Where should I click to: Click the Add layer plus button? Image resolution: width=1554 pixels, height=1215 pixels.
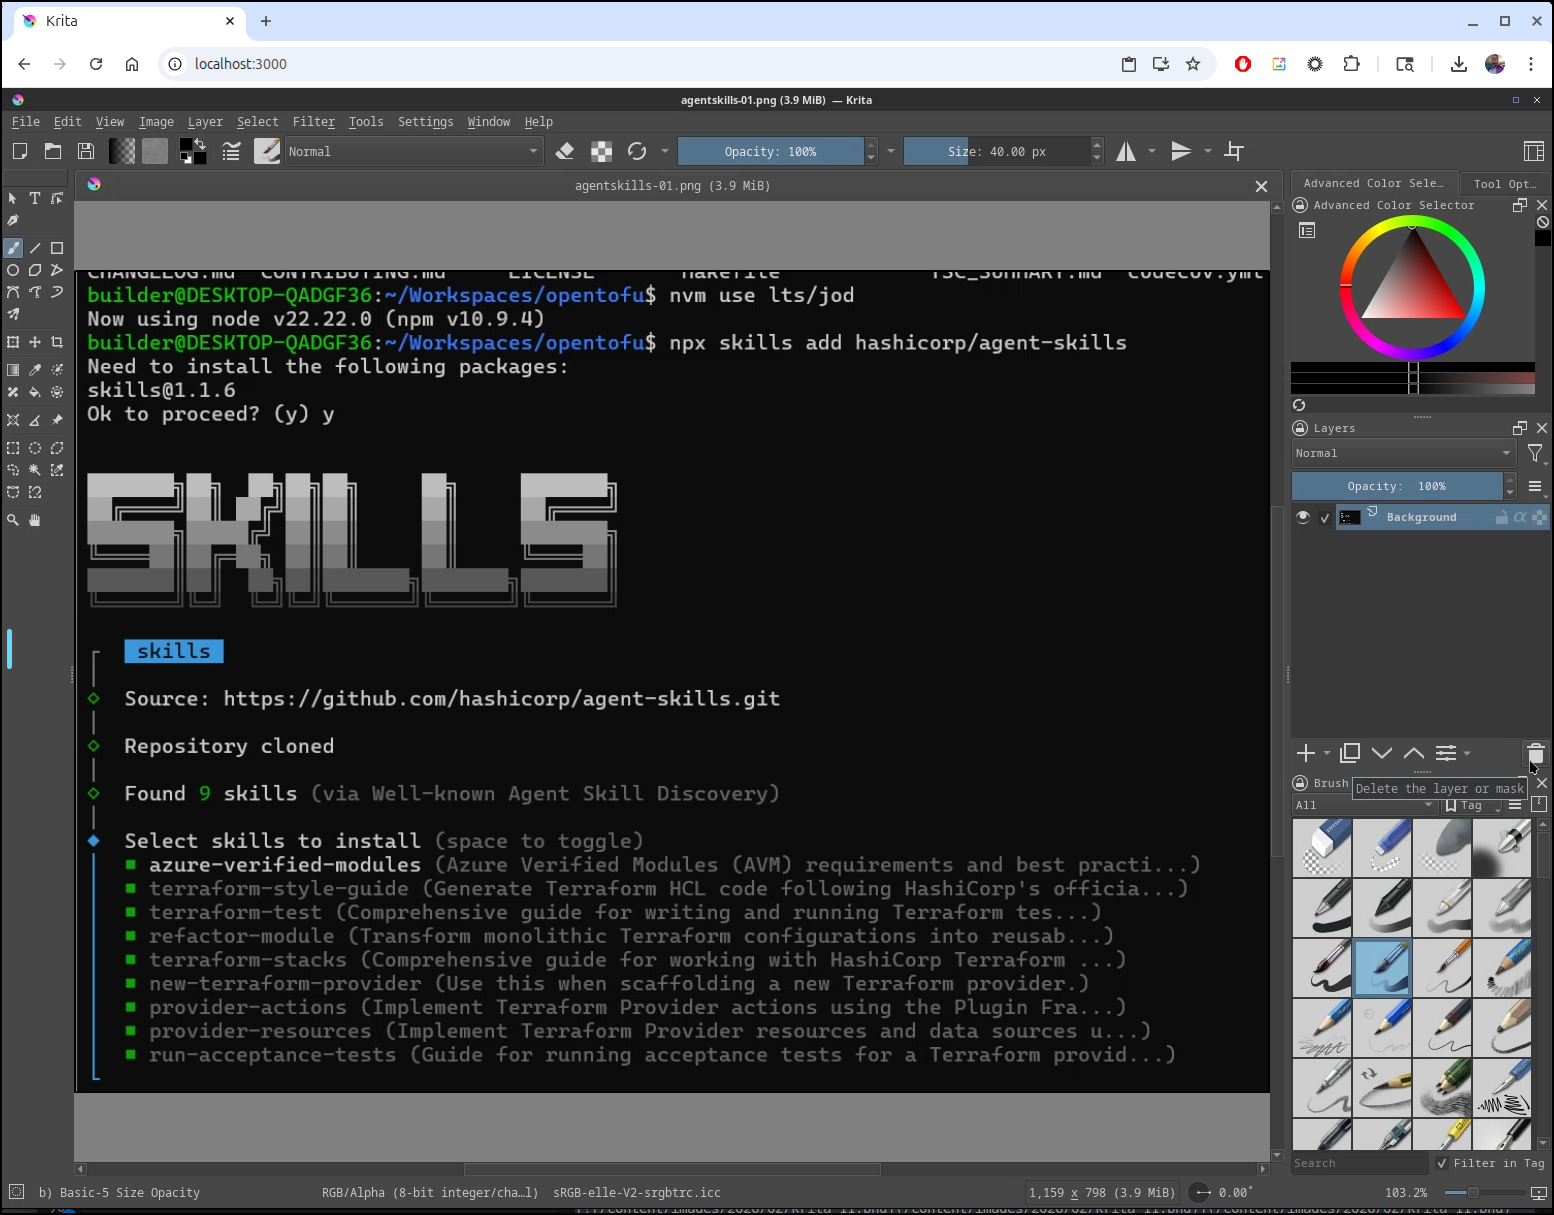pos(1305,753)
